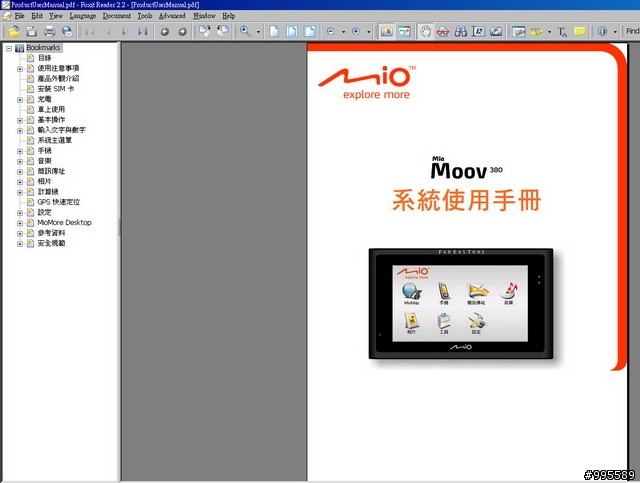640x483 pixels.
Task: Select the Highlight text tool
Action: pos(537,31)
